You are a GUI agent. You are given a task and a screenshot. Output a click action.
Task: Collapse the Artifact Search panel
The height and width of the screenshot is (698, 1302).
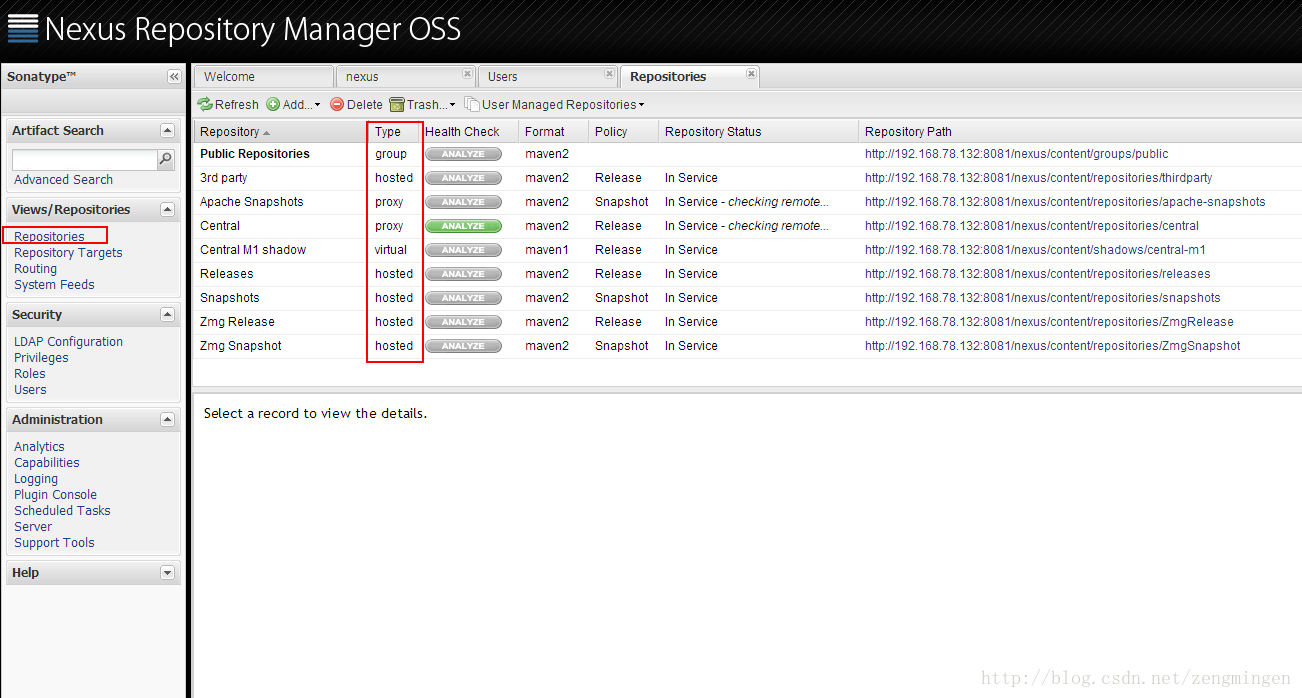[167, 131]
